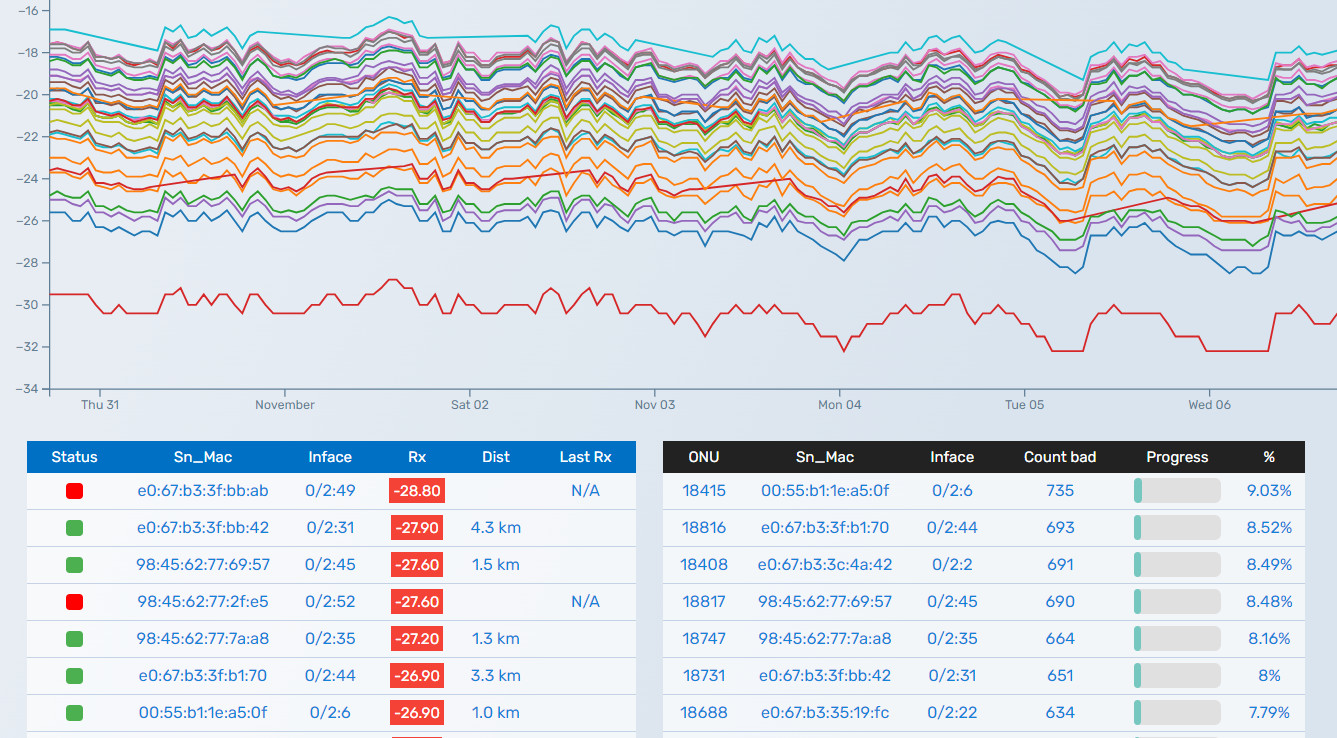Click N/A in the 0/2:52 row

coord(585,602)
